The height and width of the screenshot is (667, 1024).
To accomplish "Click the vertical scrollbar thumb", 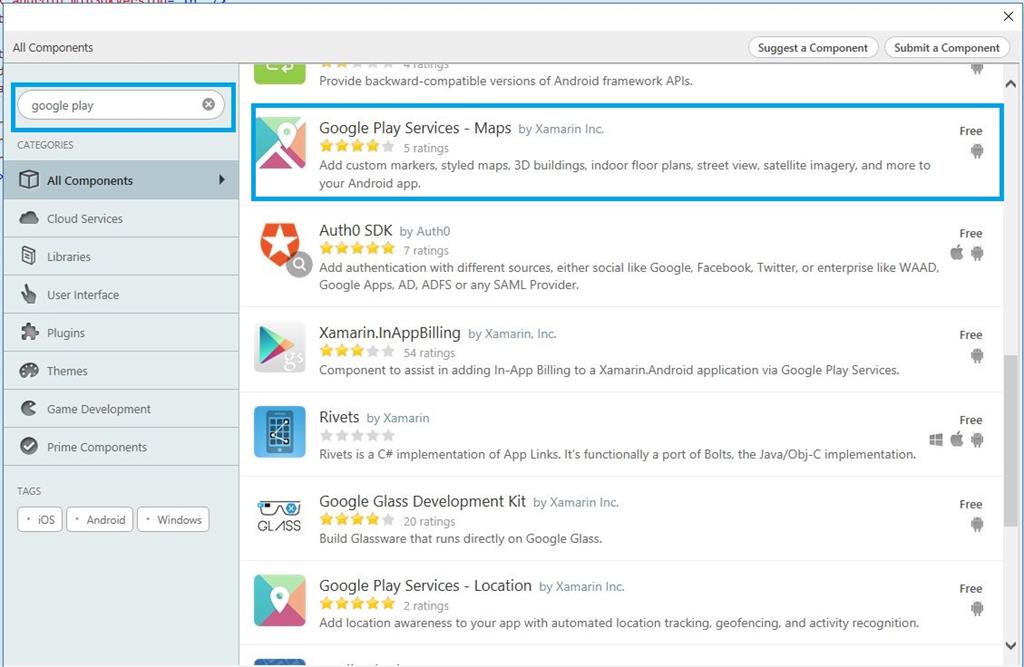I will point(1011,441).
